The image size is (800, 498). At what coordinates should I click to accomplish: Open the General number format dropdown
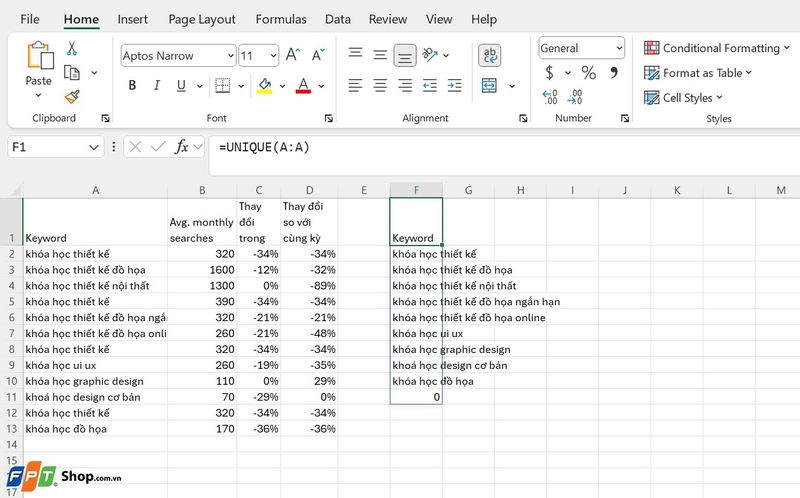coord(619,48)
